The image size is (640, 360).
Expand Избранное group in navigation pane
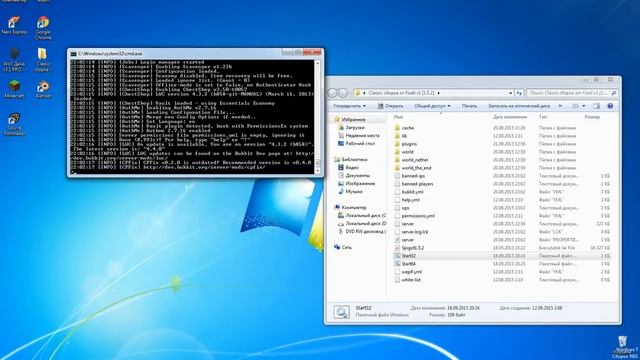[x=350, y=120]
